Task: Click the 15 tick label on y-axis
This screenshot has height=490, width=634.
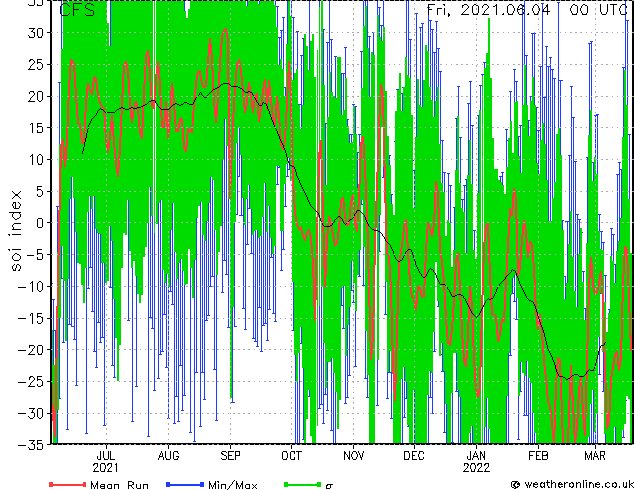Action: 36,128
